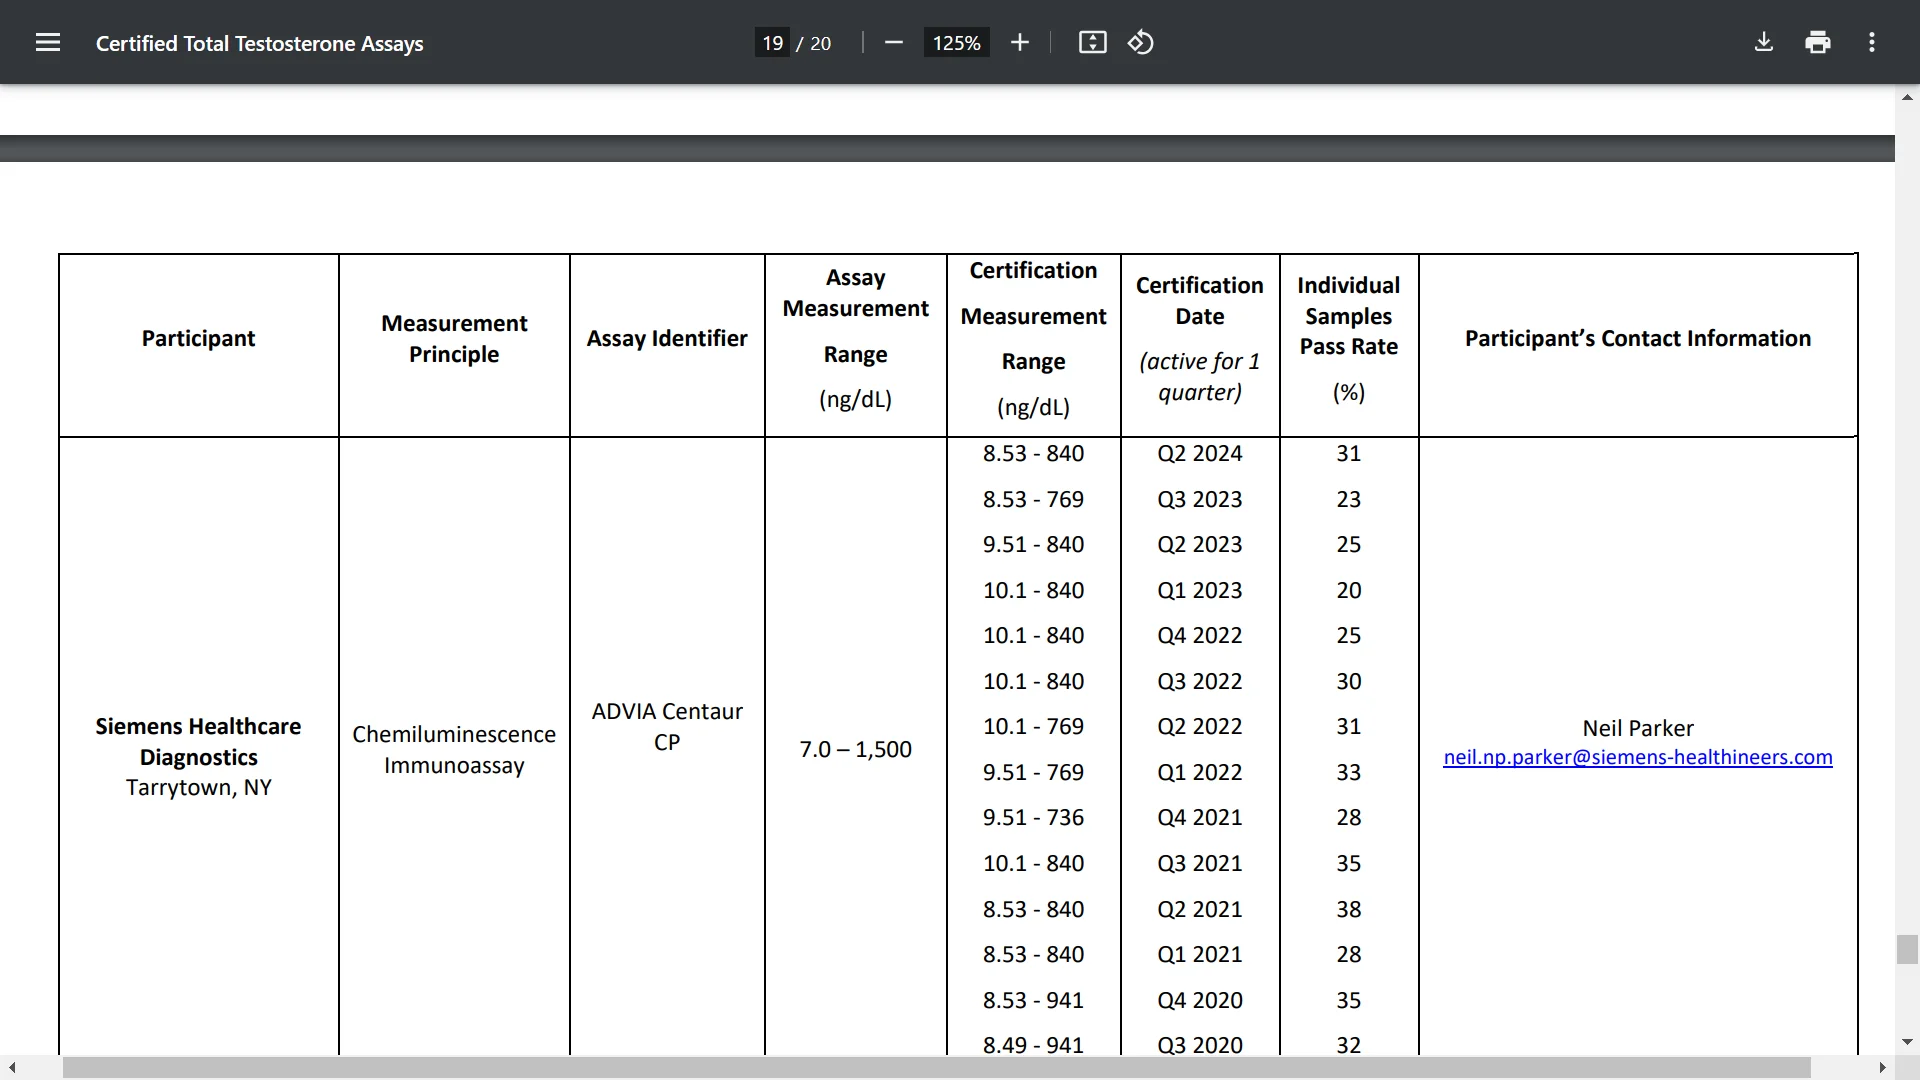Select the document title Certified Total Testosterone Assays

(259, 43)
